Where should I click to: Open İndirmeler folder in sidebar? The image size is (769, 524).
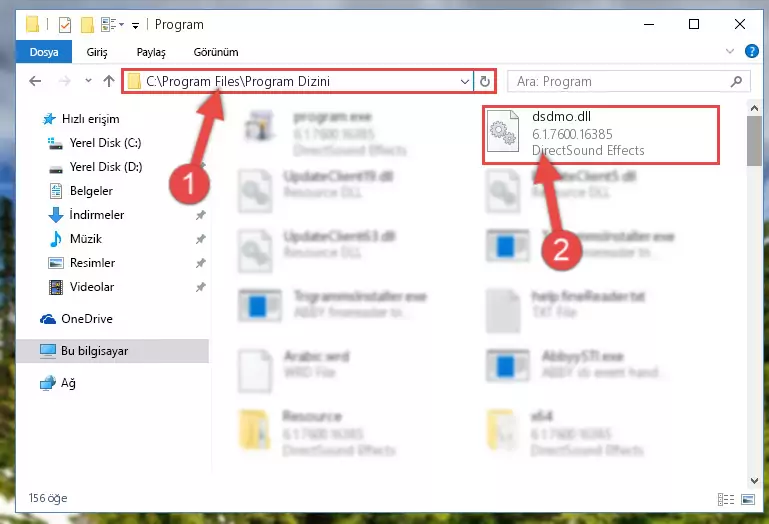pos(87,215)
